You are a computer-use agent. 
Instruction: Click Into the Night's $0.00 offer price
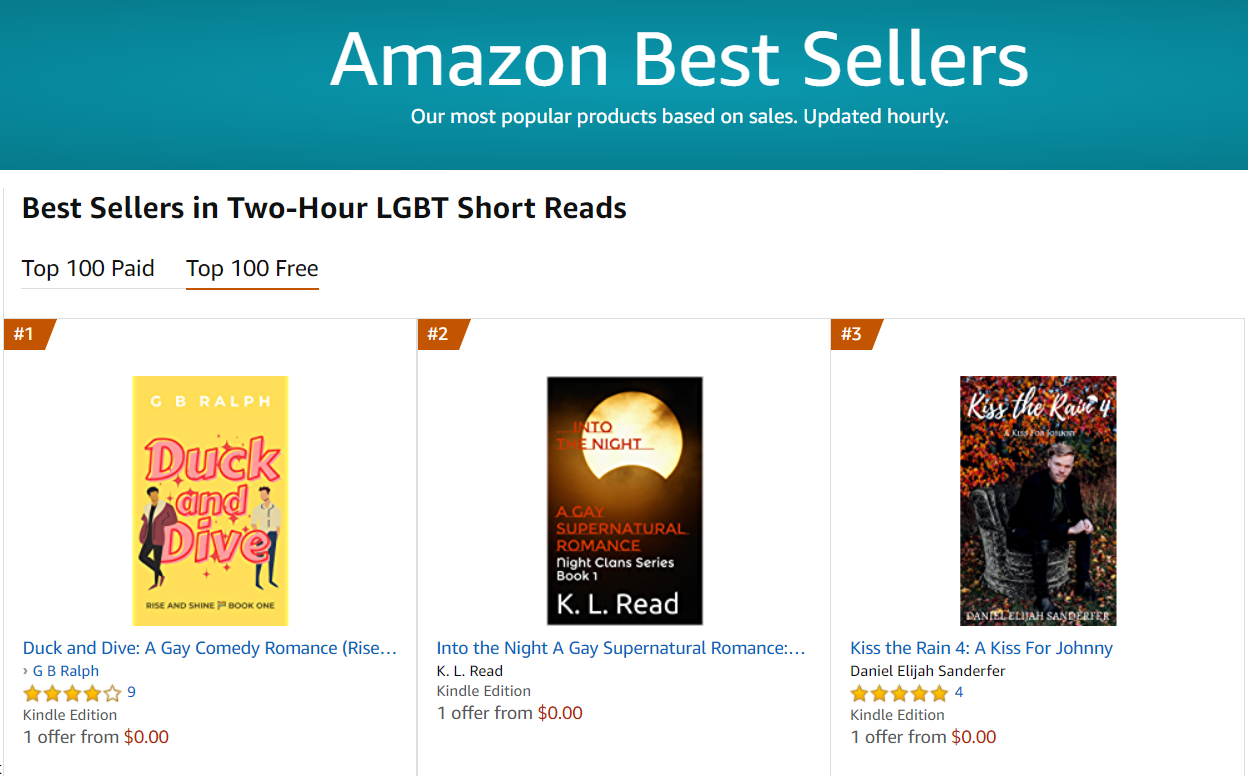[560, 713]
